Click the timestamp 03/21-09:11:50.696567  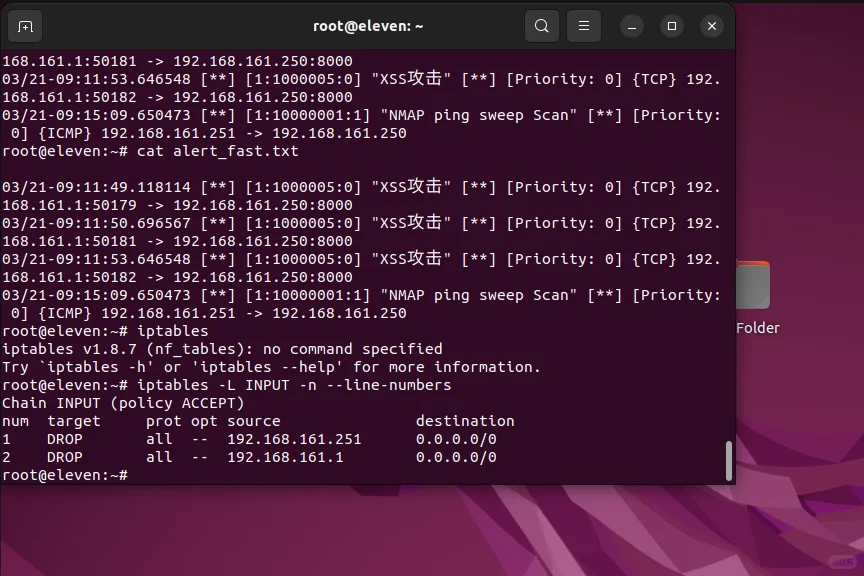96,223
